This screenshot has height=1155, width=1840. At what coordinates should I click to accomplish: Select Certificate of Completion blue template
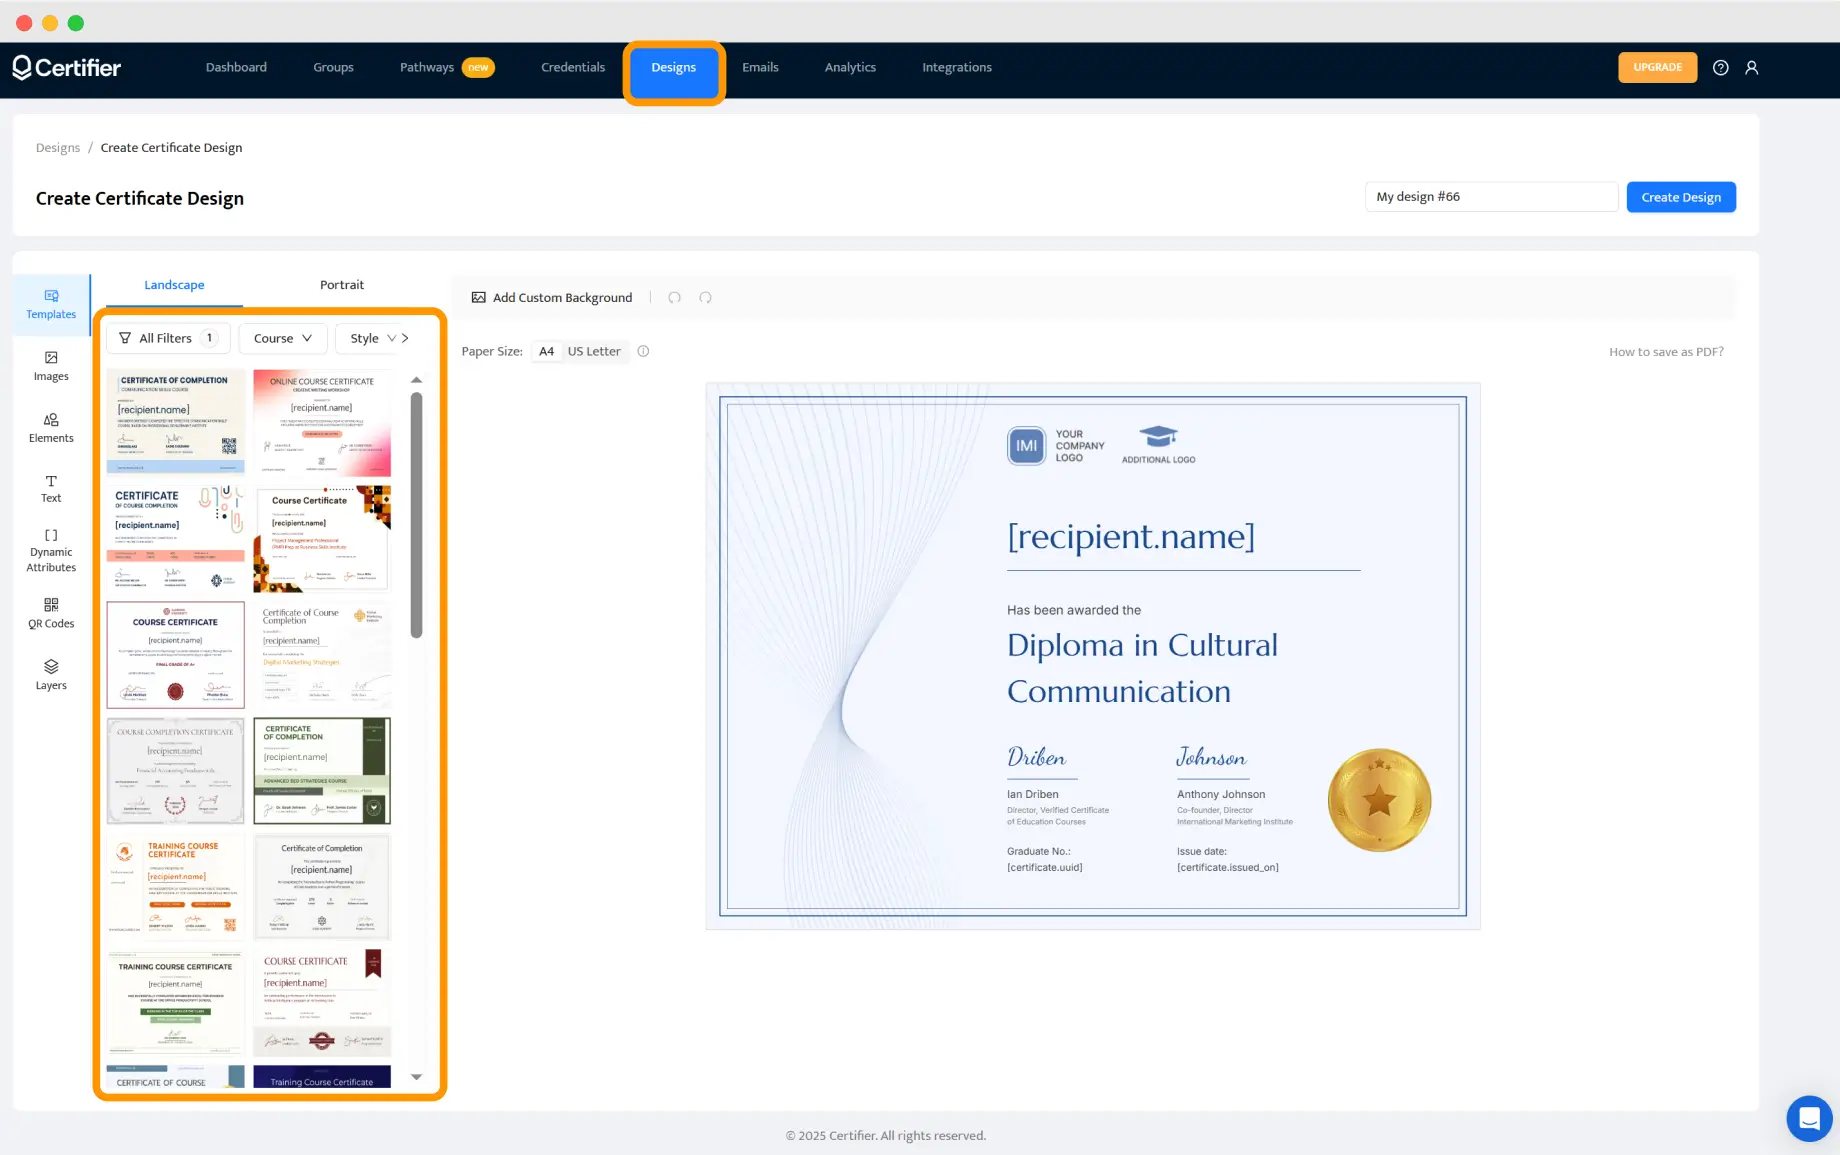tap(176, 422)
